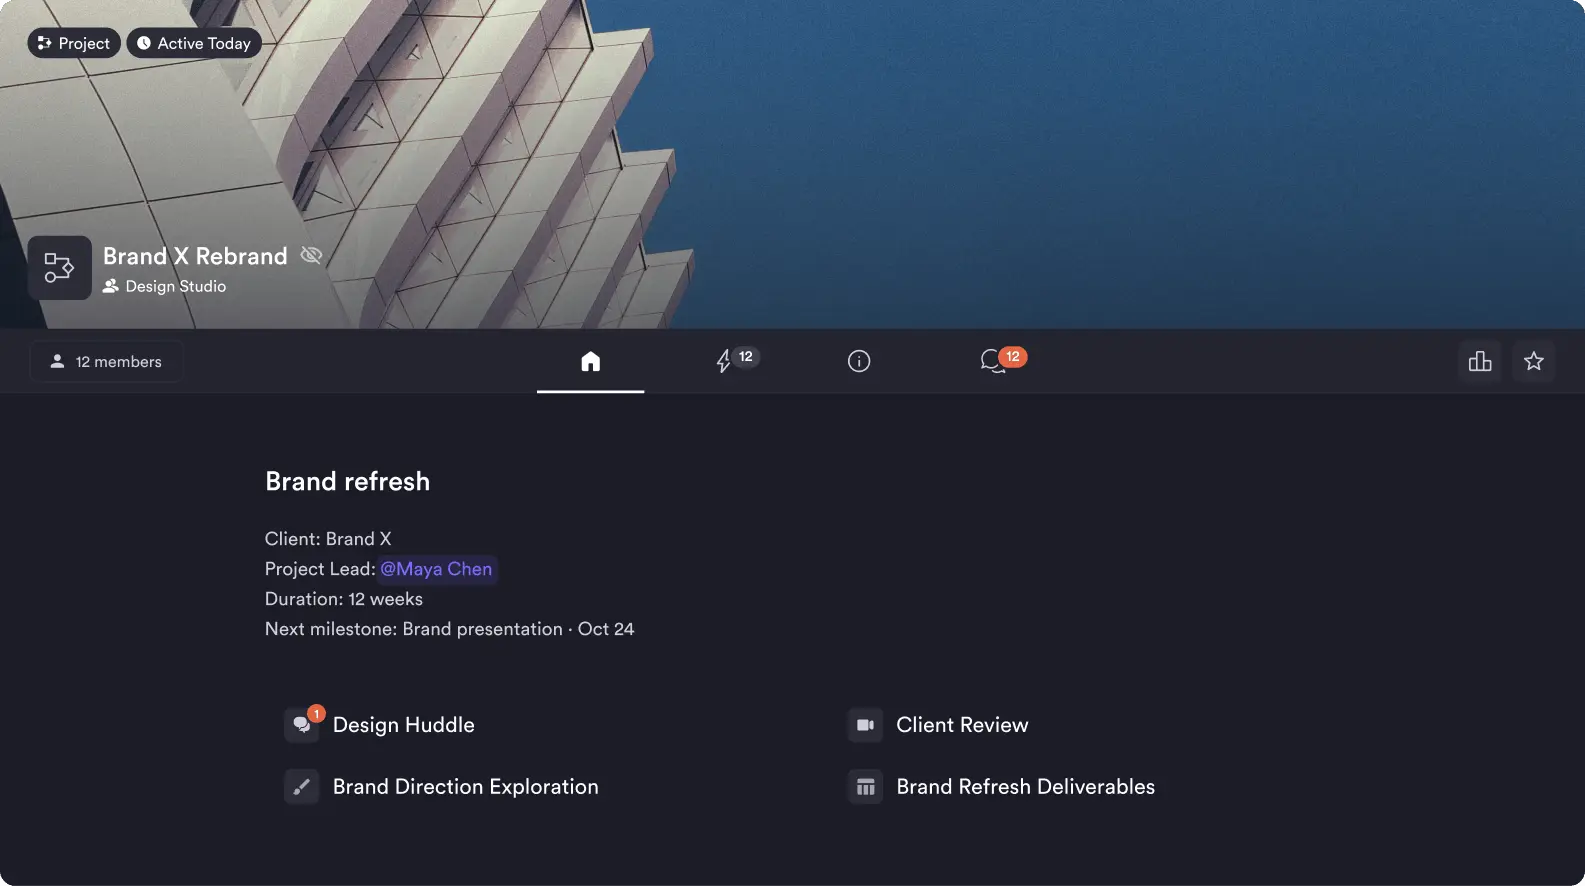Open the chat tab with 12 unread
Viewport: 1585px width, 886px height.
click(x=1003, y=361)
